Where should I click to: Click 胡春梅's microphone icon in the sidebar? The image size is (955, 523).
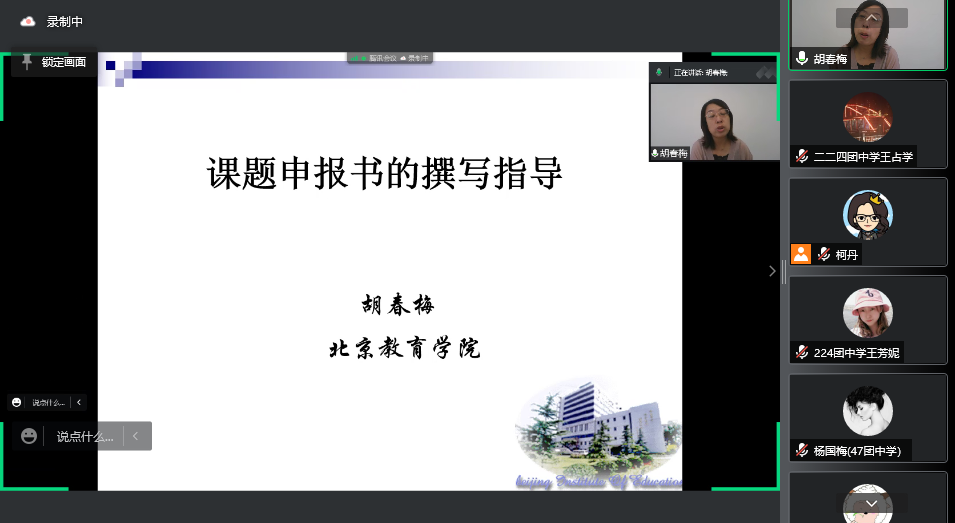click(802, 58)
